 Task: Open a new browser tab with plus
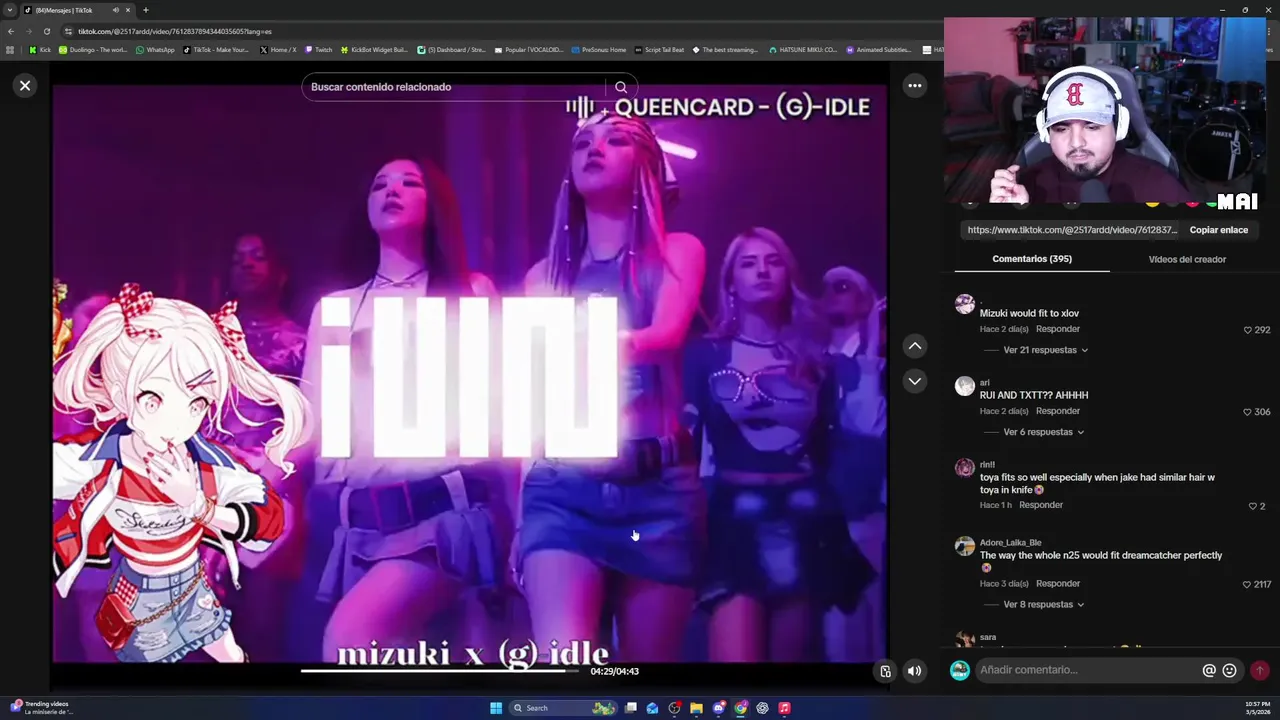pyautogui.click(x=145, y=10)
